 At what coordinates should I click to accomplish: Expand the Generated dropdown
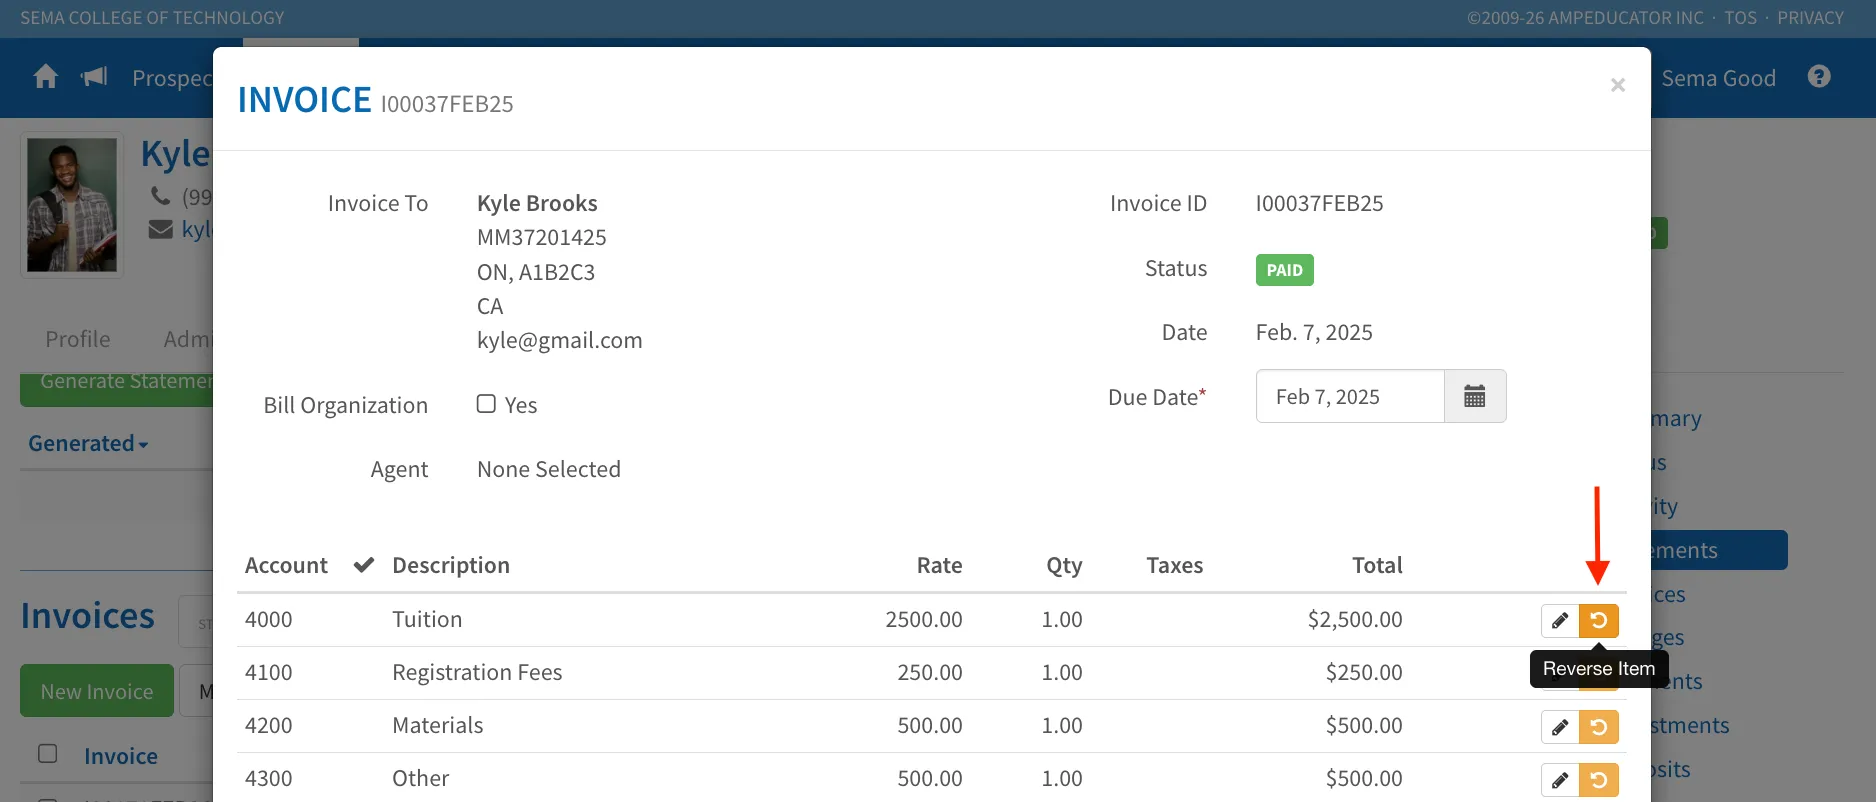tap(88, 443)
